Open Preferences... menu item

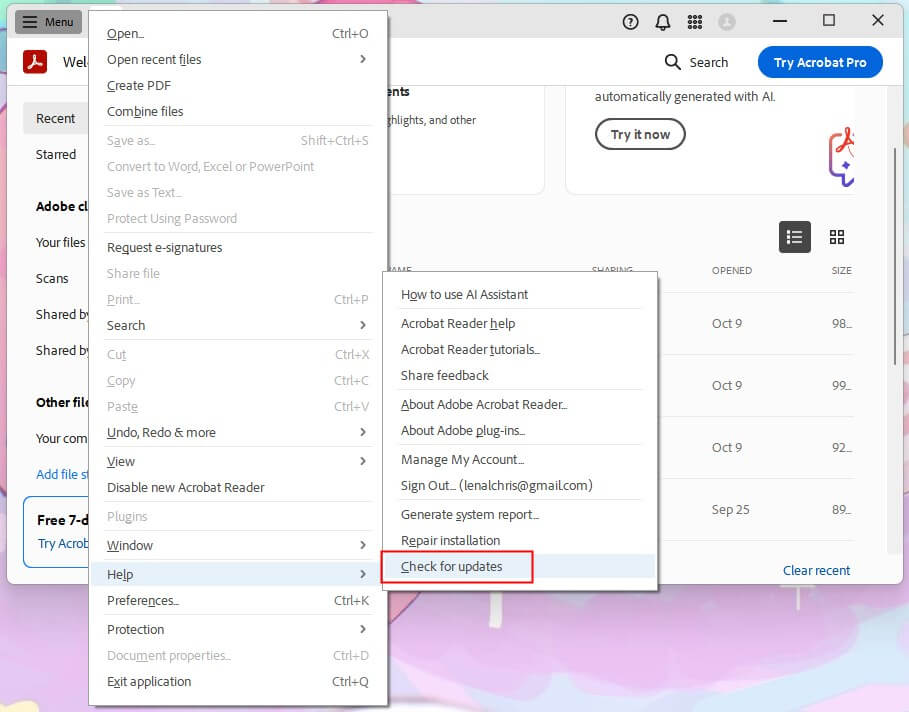click(x=238, y=601)
